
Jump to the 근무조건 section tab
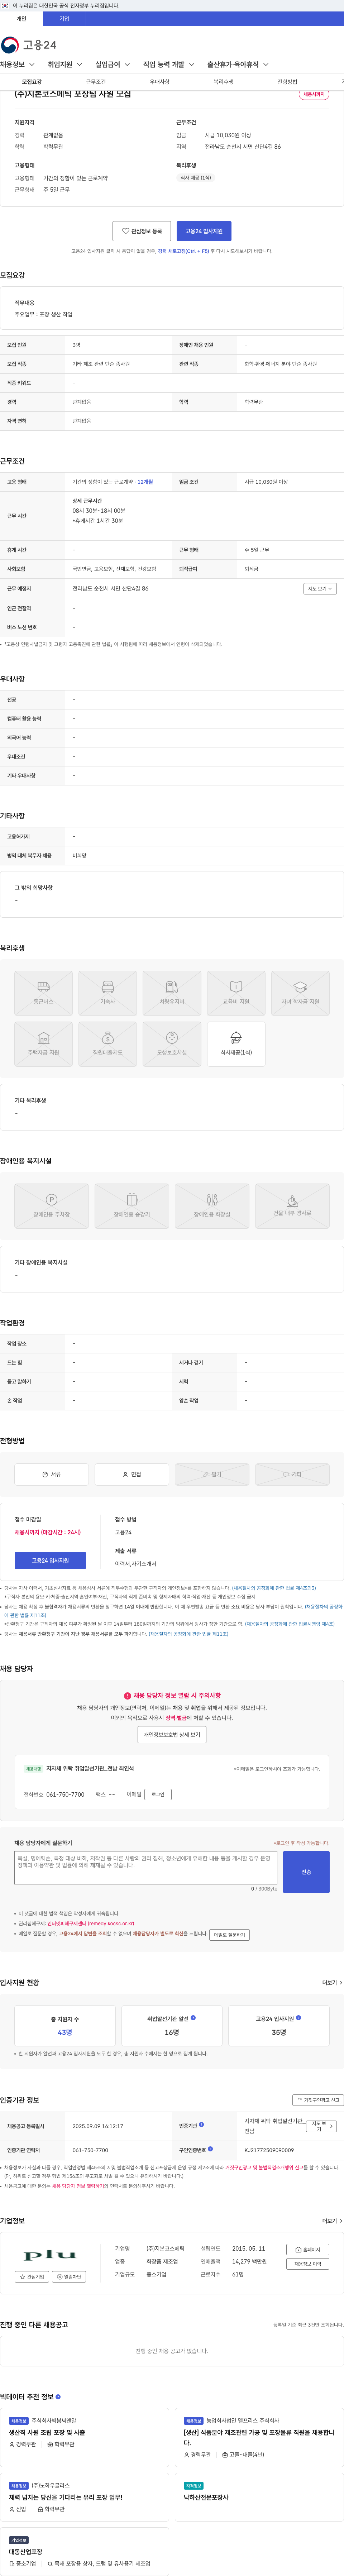point(96,82)
